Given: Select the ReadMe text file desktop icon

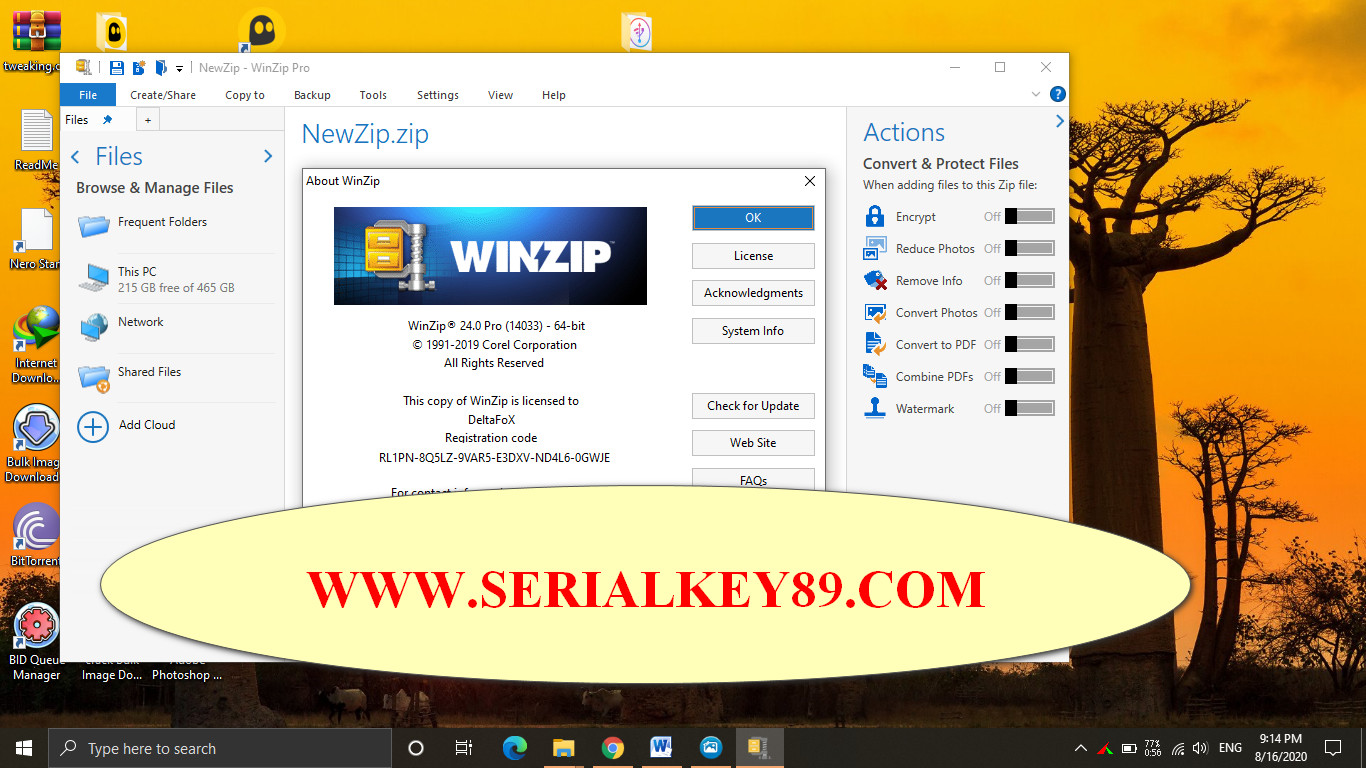Looking at the screenshot, I should [x=36, y=140].
